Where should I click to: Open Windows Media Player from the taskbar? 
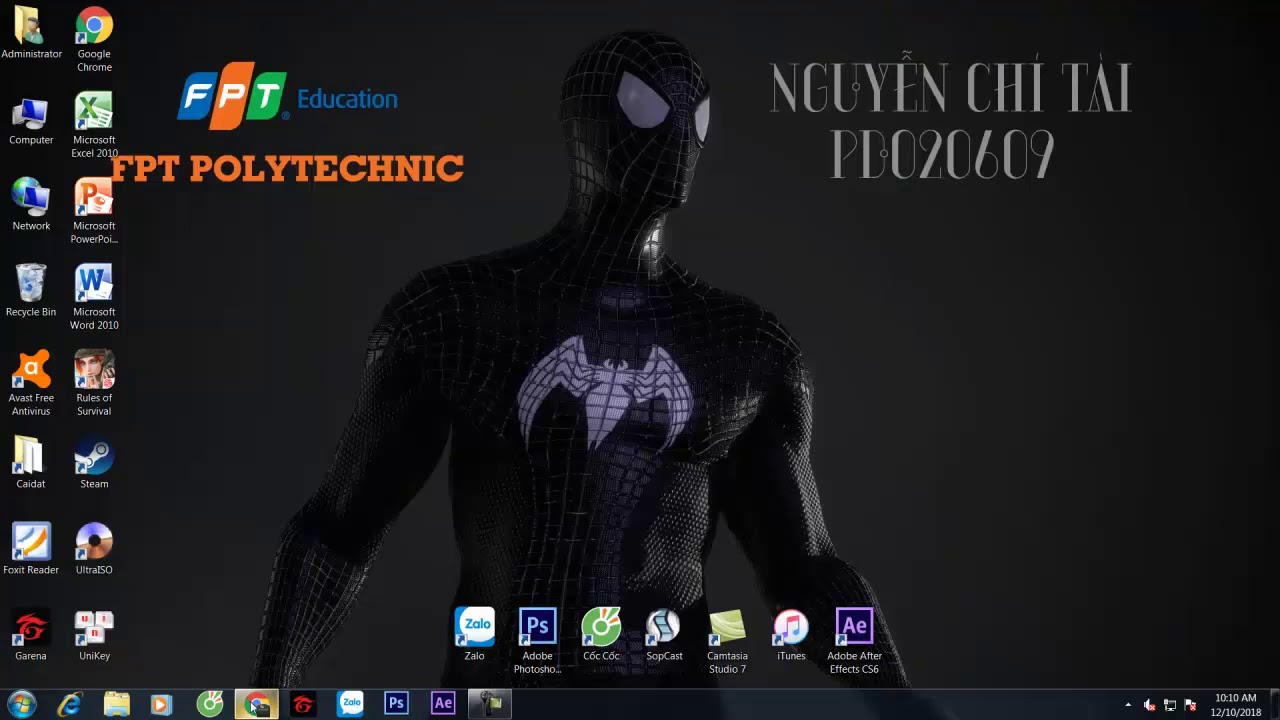(x=161, y=704)
